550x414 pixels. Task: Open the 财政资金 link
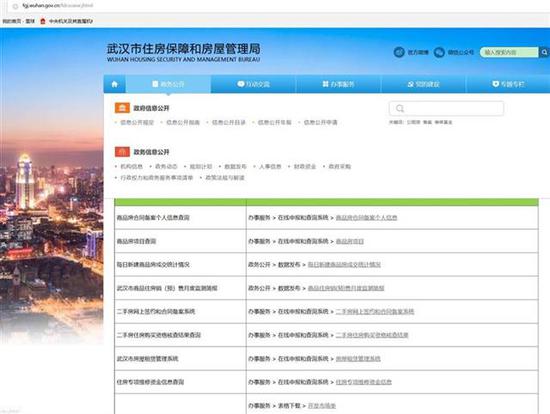point(305,167)
